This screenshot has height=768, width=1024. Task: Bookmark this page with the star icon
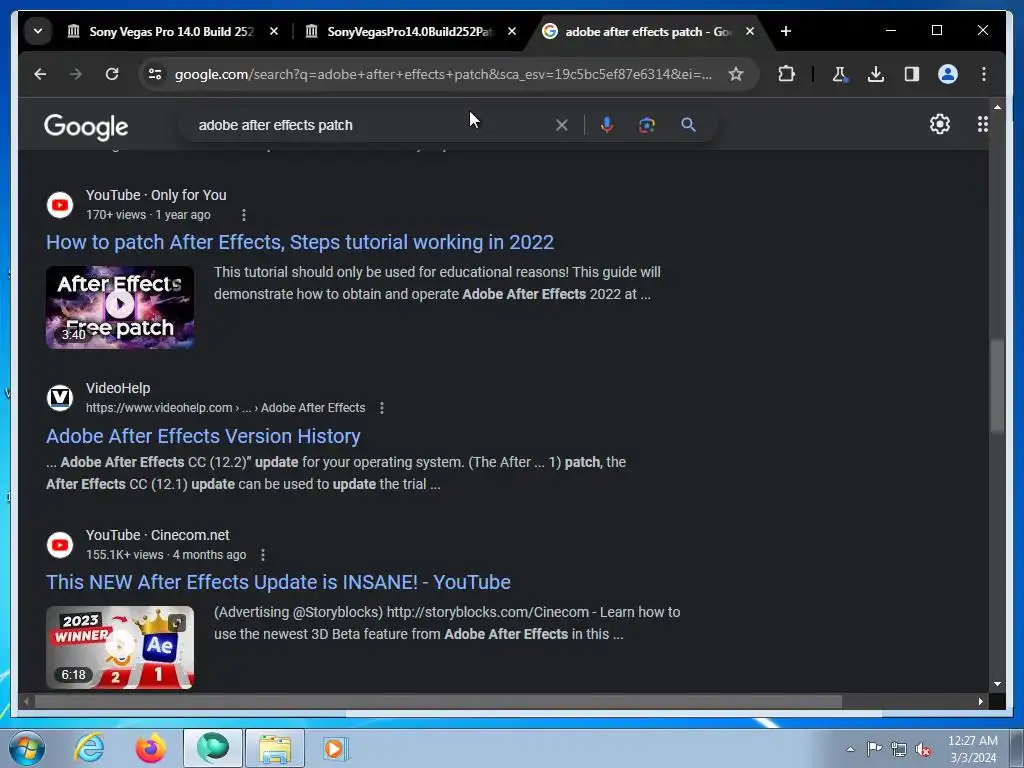coord(736,74)
